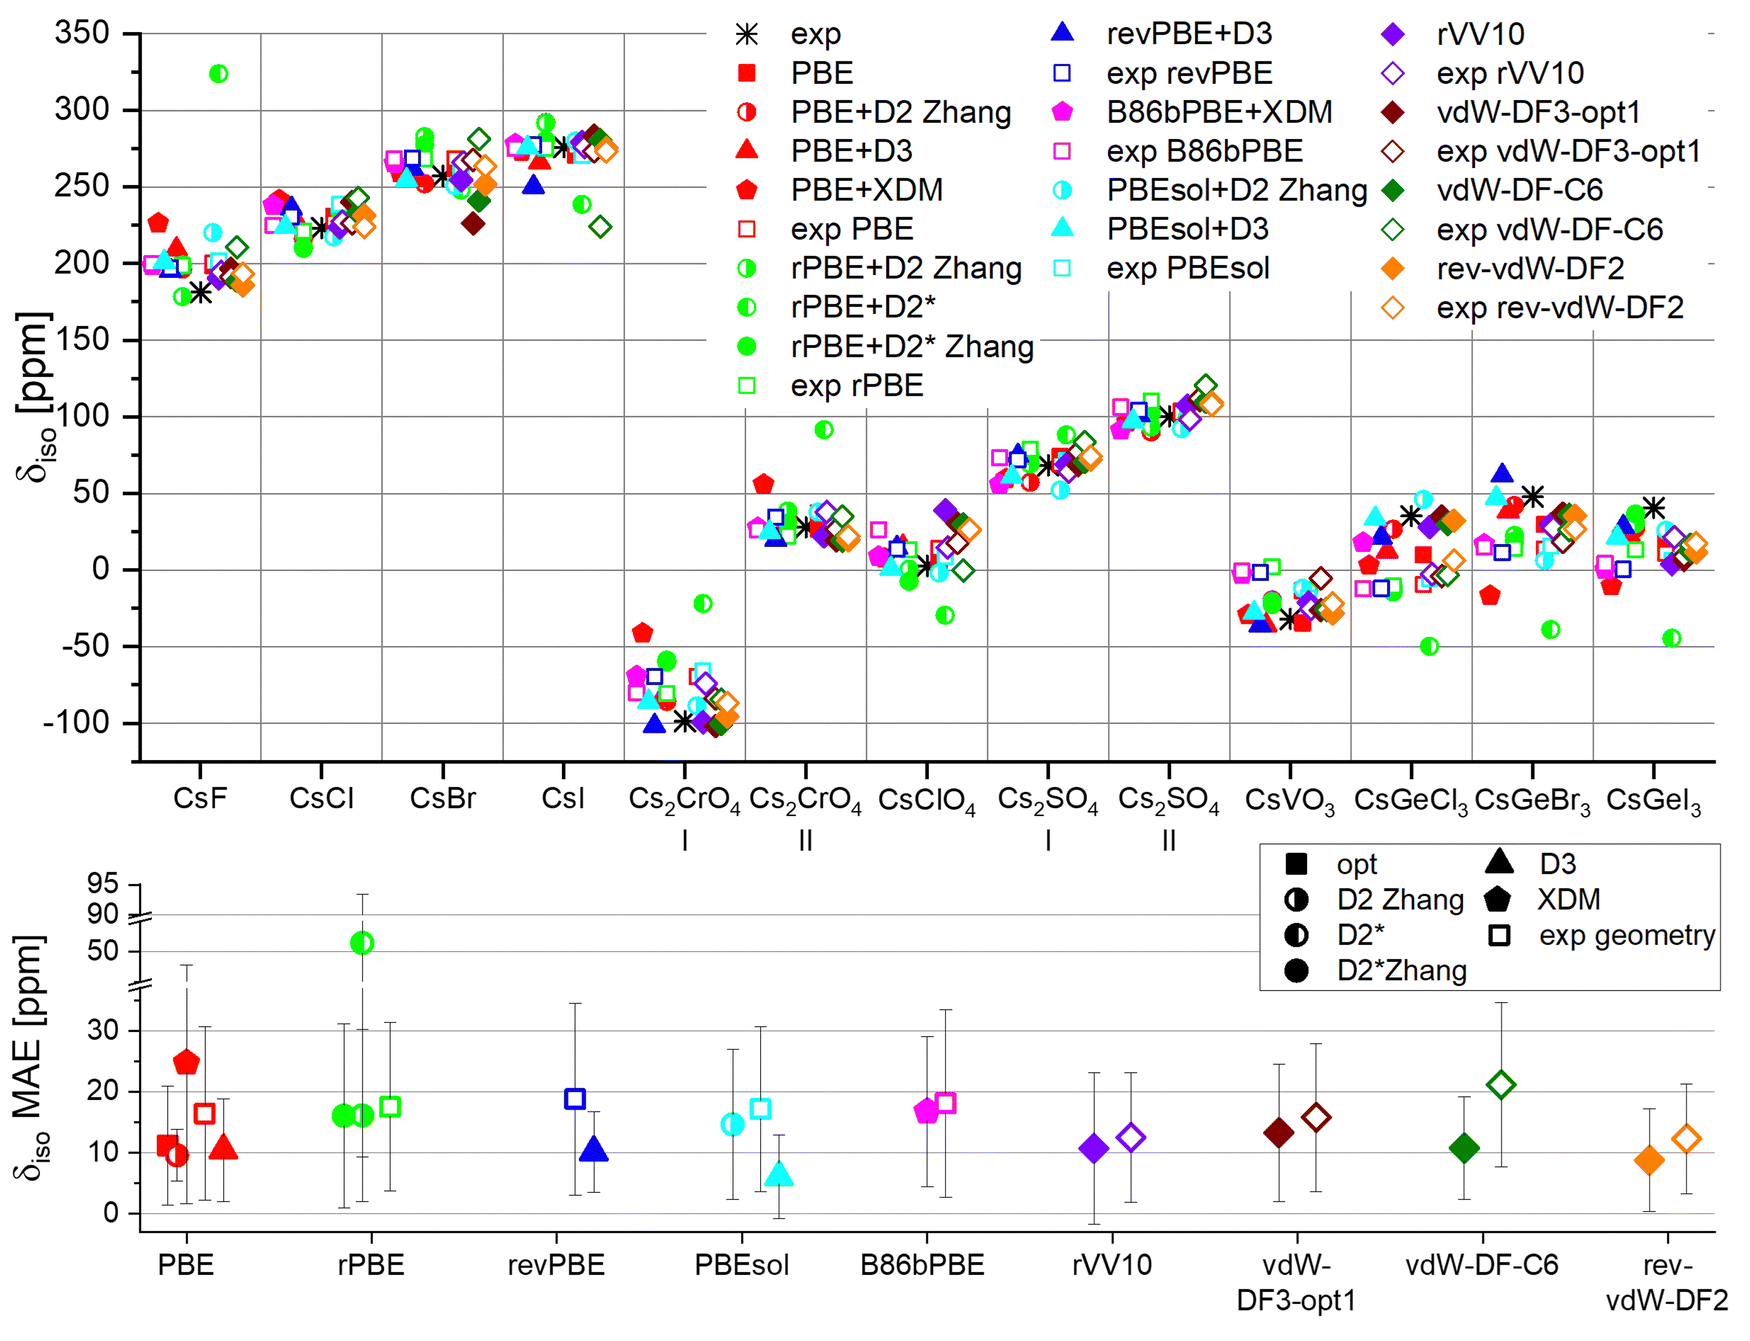The width and height of the screenshot is (1750, 1341).
Task: Click the purple diamond 'rVV10' legend marker
Action: click(x=1393, y=34)
